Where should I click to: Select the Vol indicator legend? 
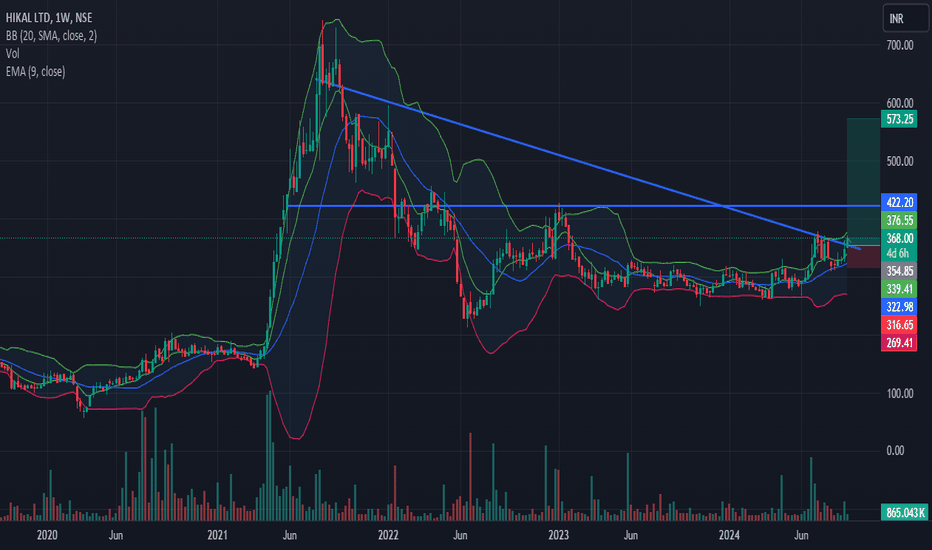pos(12,54)
